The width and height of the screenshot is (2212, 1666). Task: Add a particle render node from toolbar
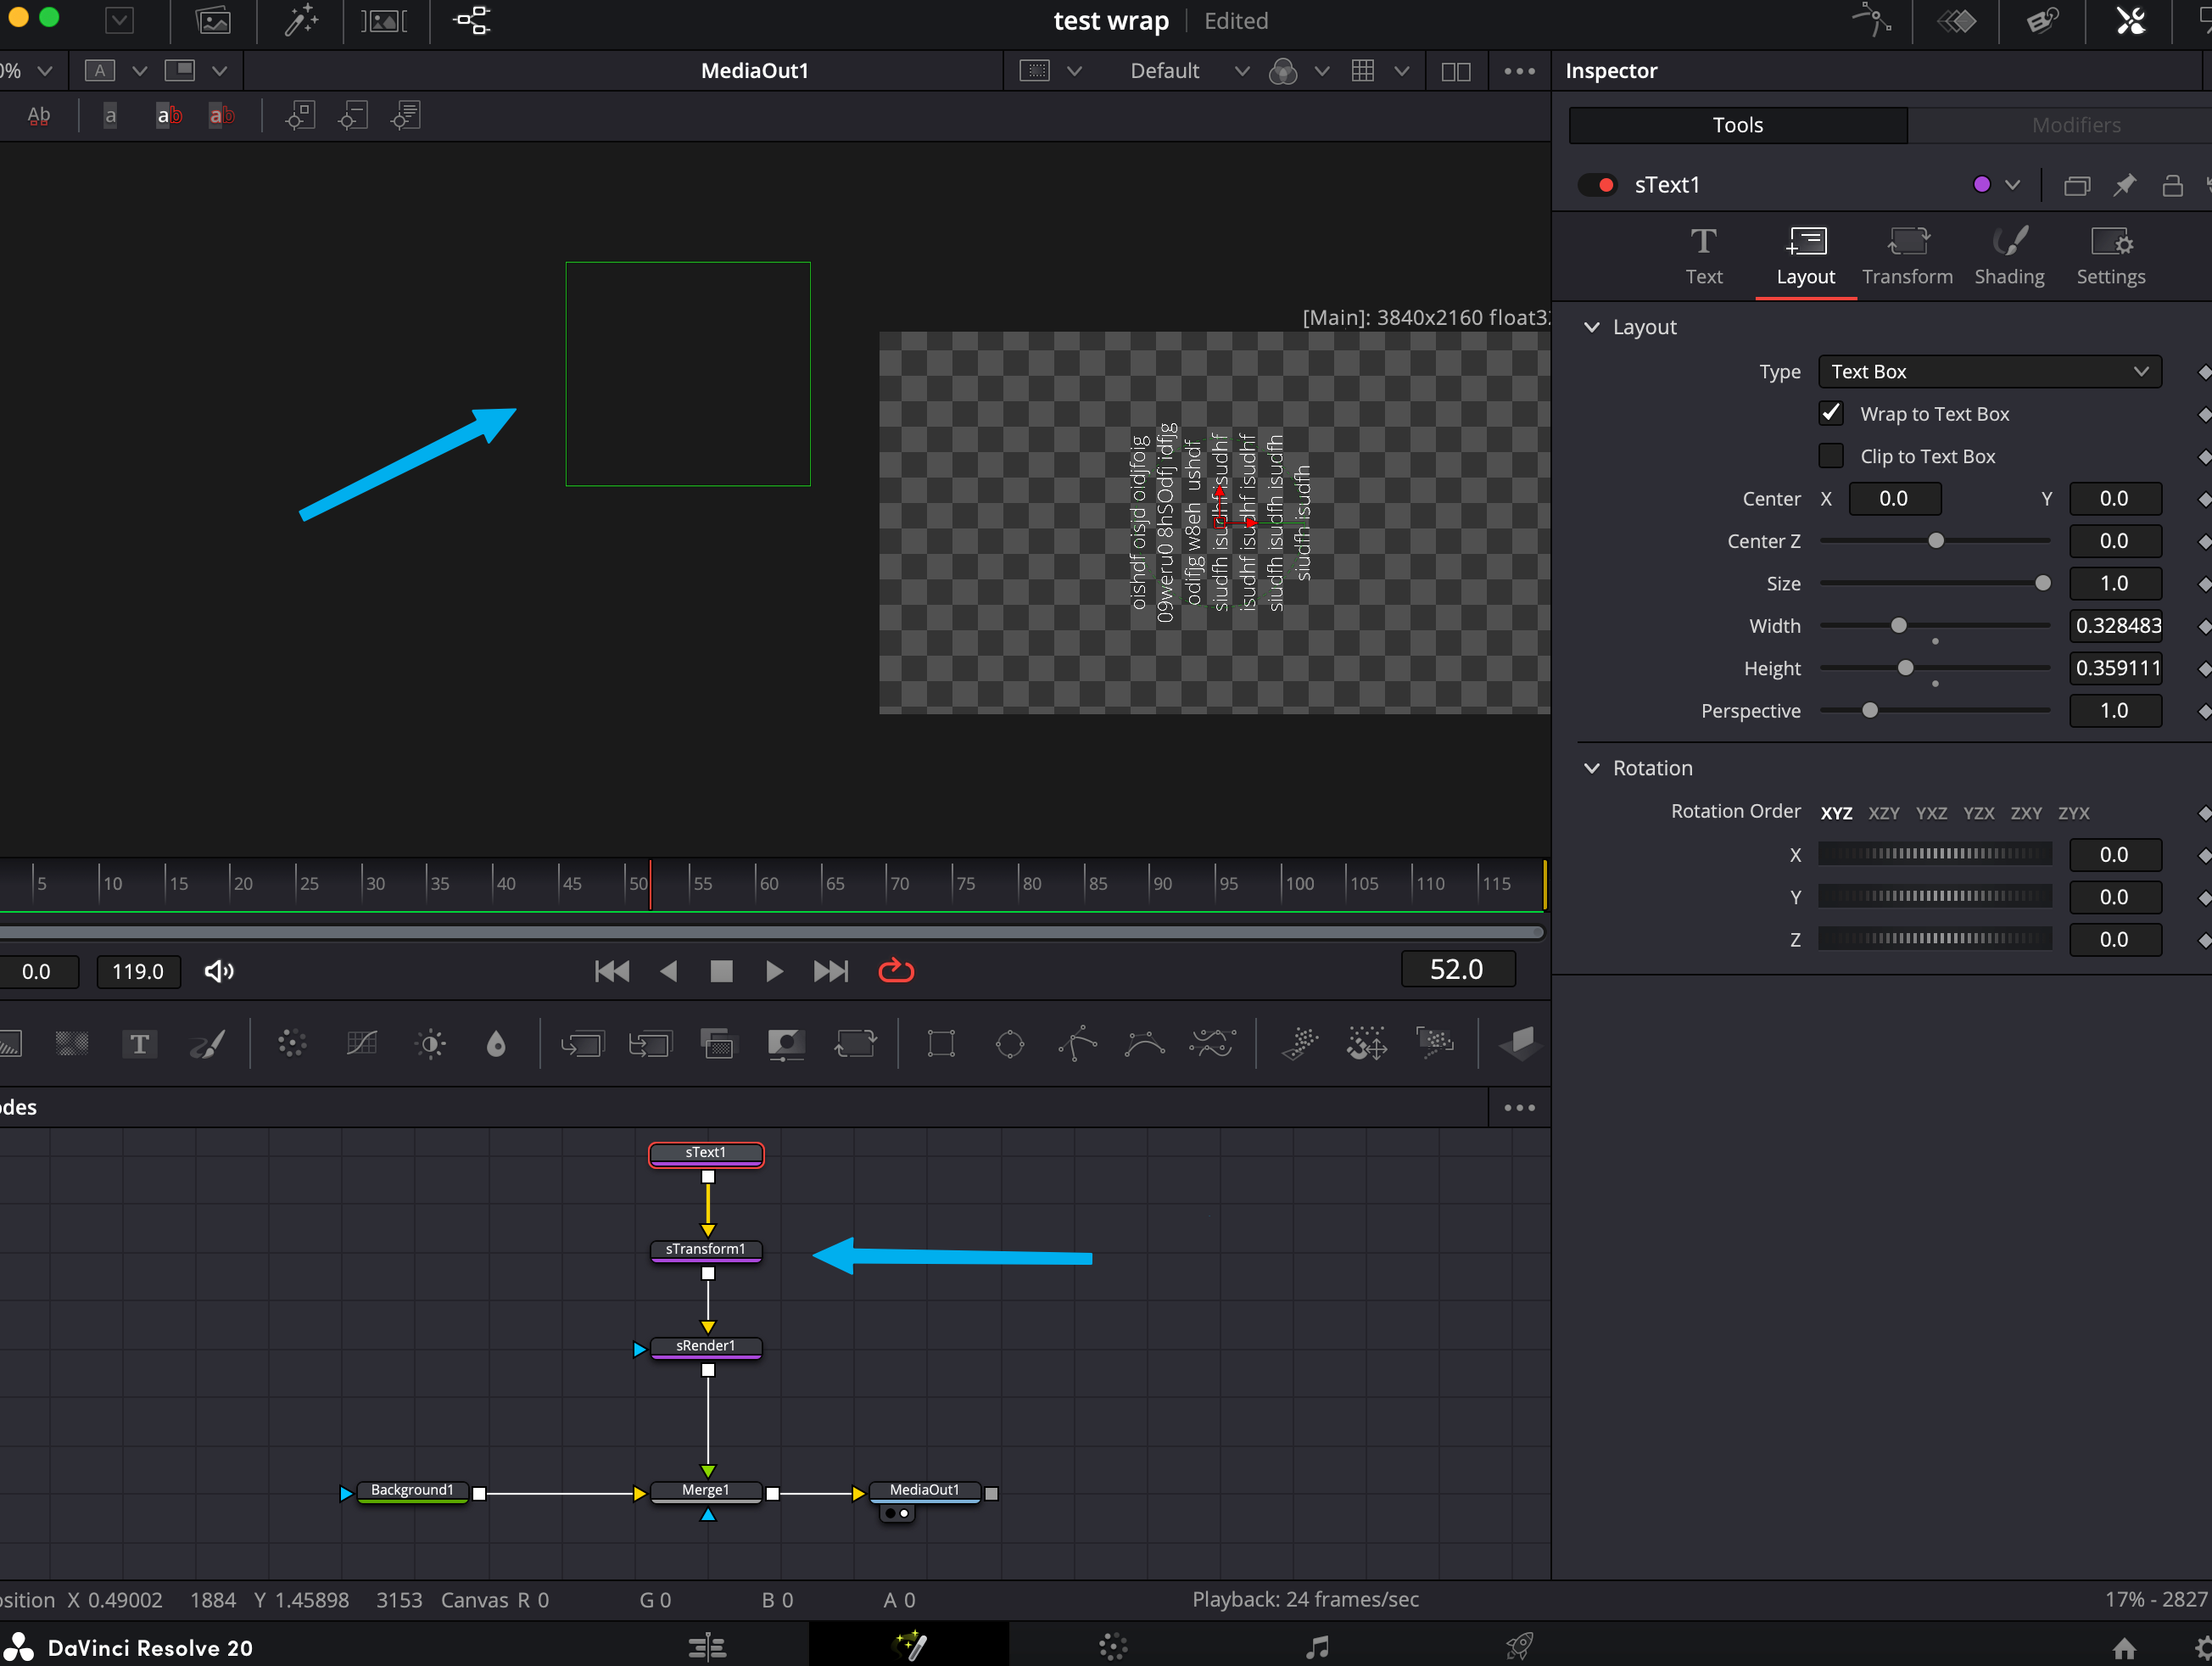pos(1435,1044)
